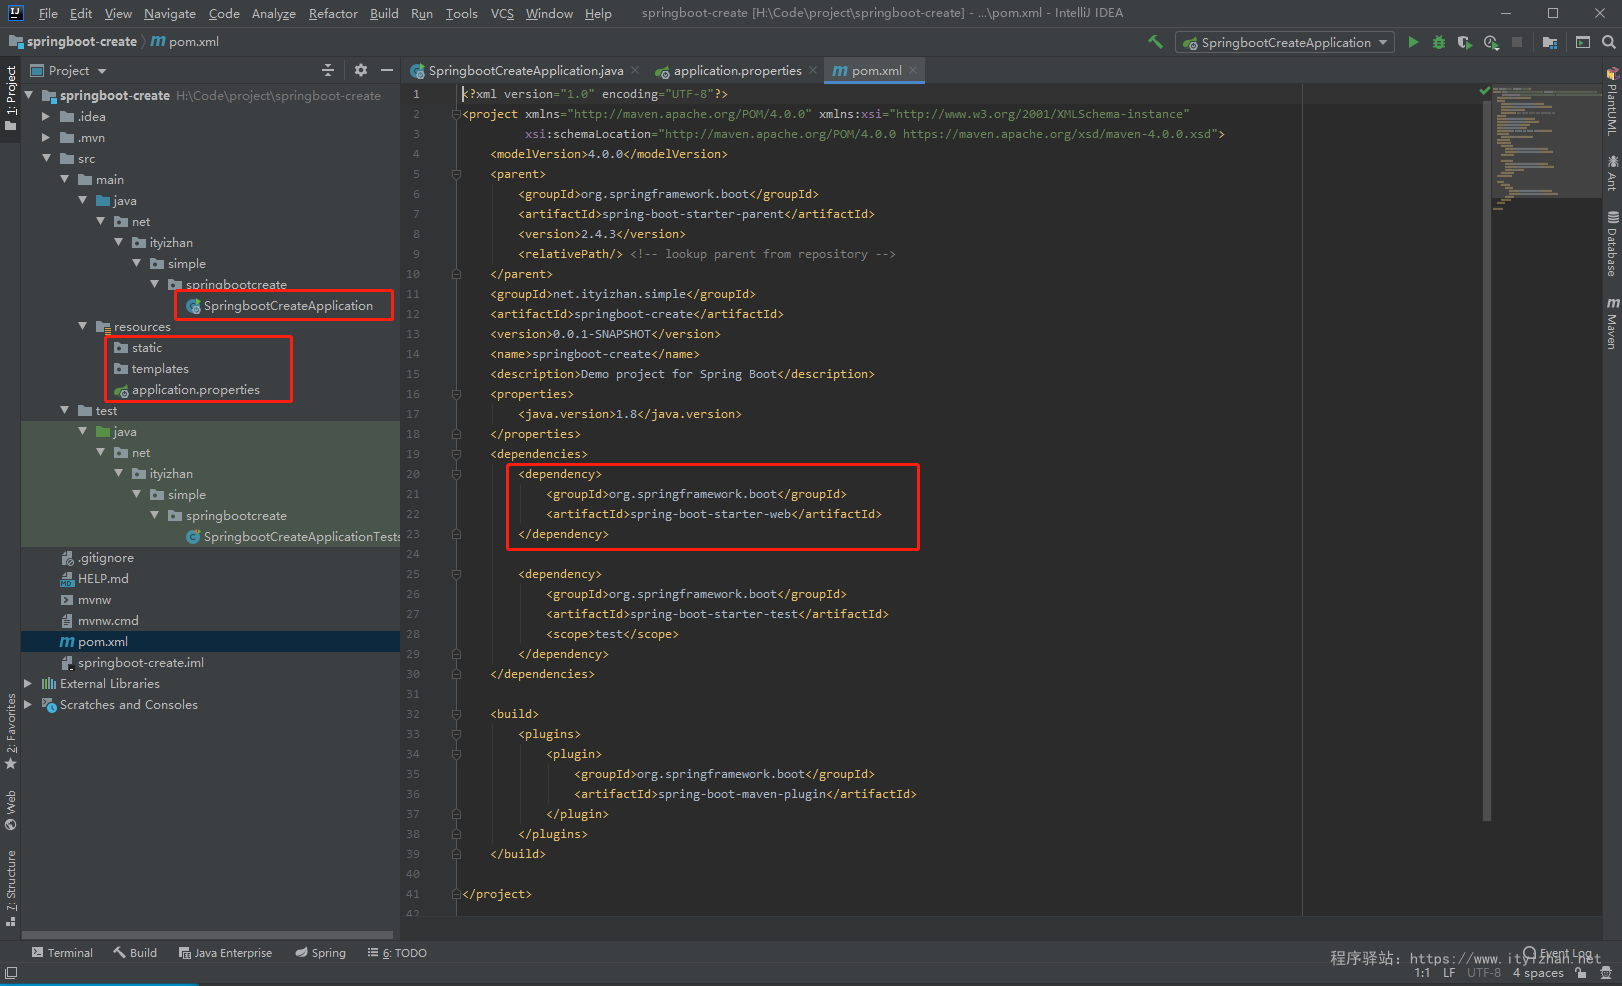Collapse the resources folder arrow
Image resolution: width=1622 pixels, height=986 pixels.
(82, 327)
